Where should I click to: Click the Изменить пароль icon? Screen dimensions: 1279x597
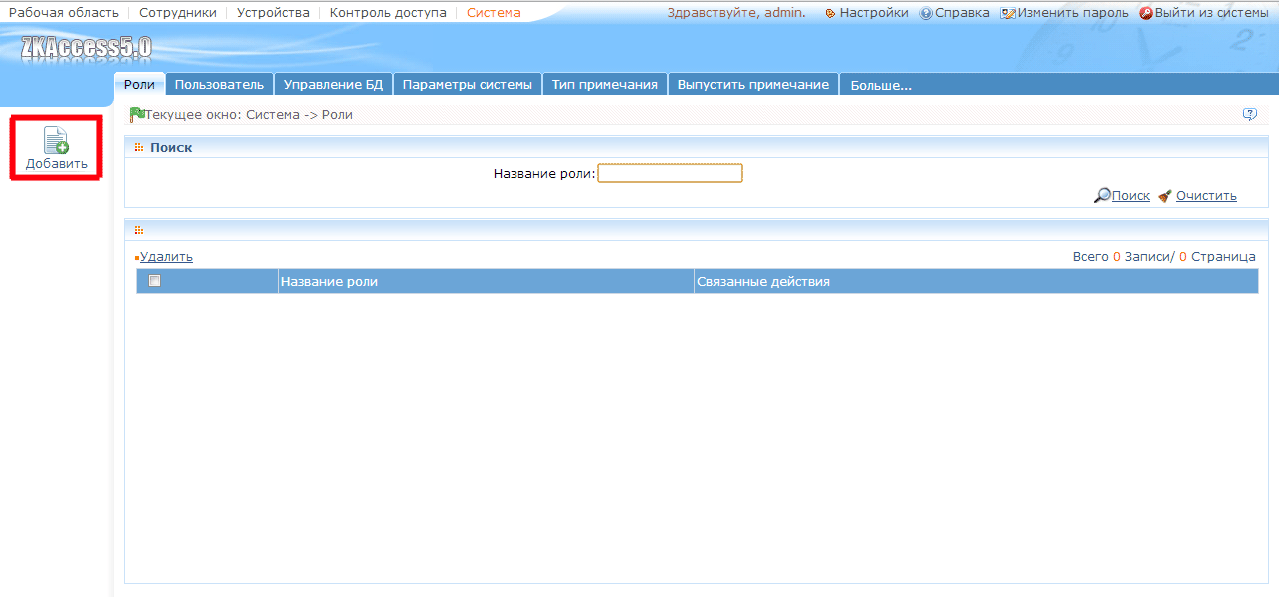1008,14
